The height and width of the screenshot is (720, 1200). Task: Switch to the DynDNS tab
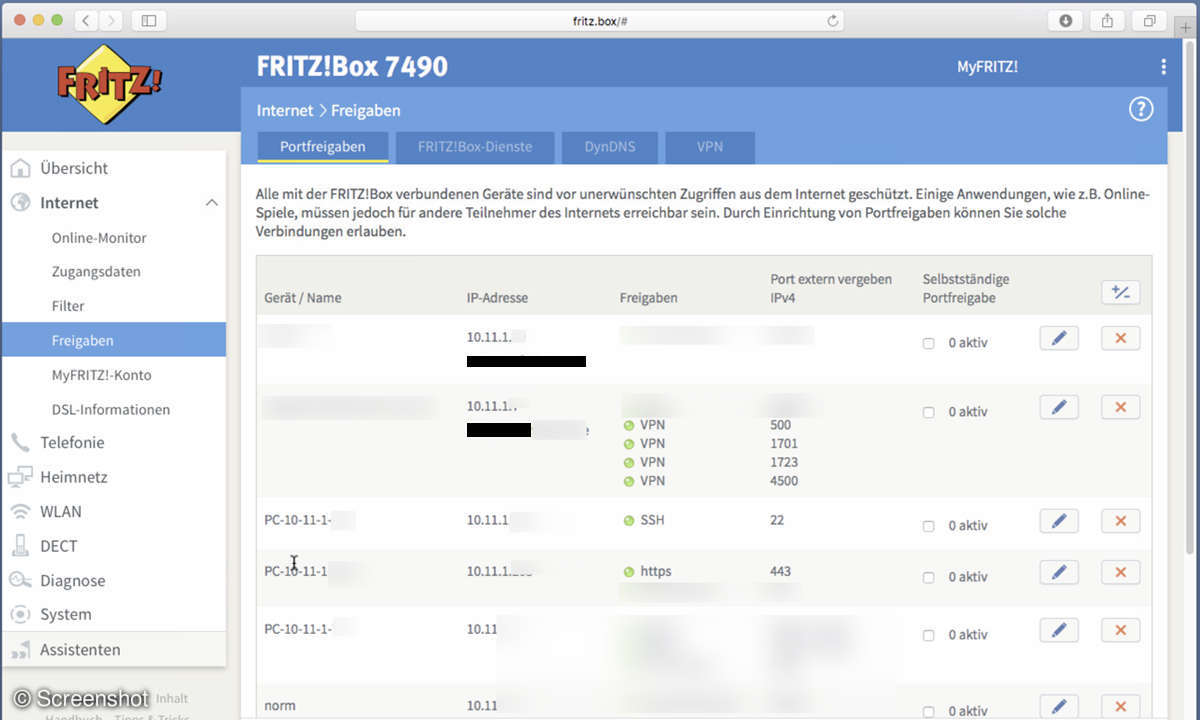point(609,147)
